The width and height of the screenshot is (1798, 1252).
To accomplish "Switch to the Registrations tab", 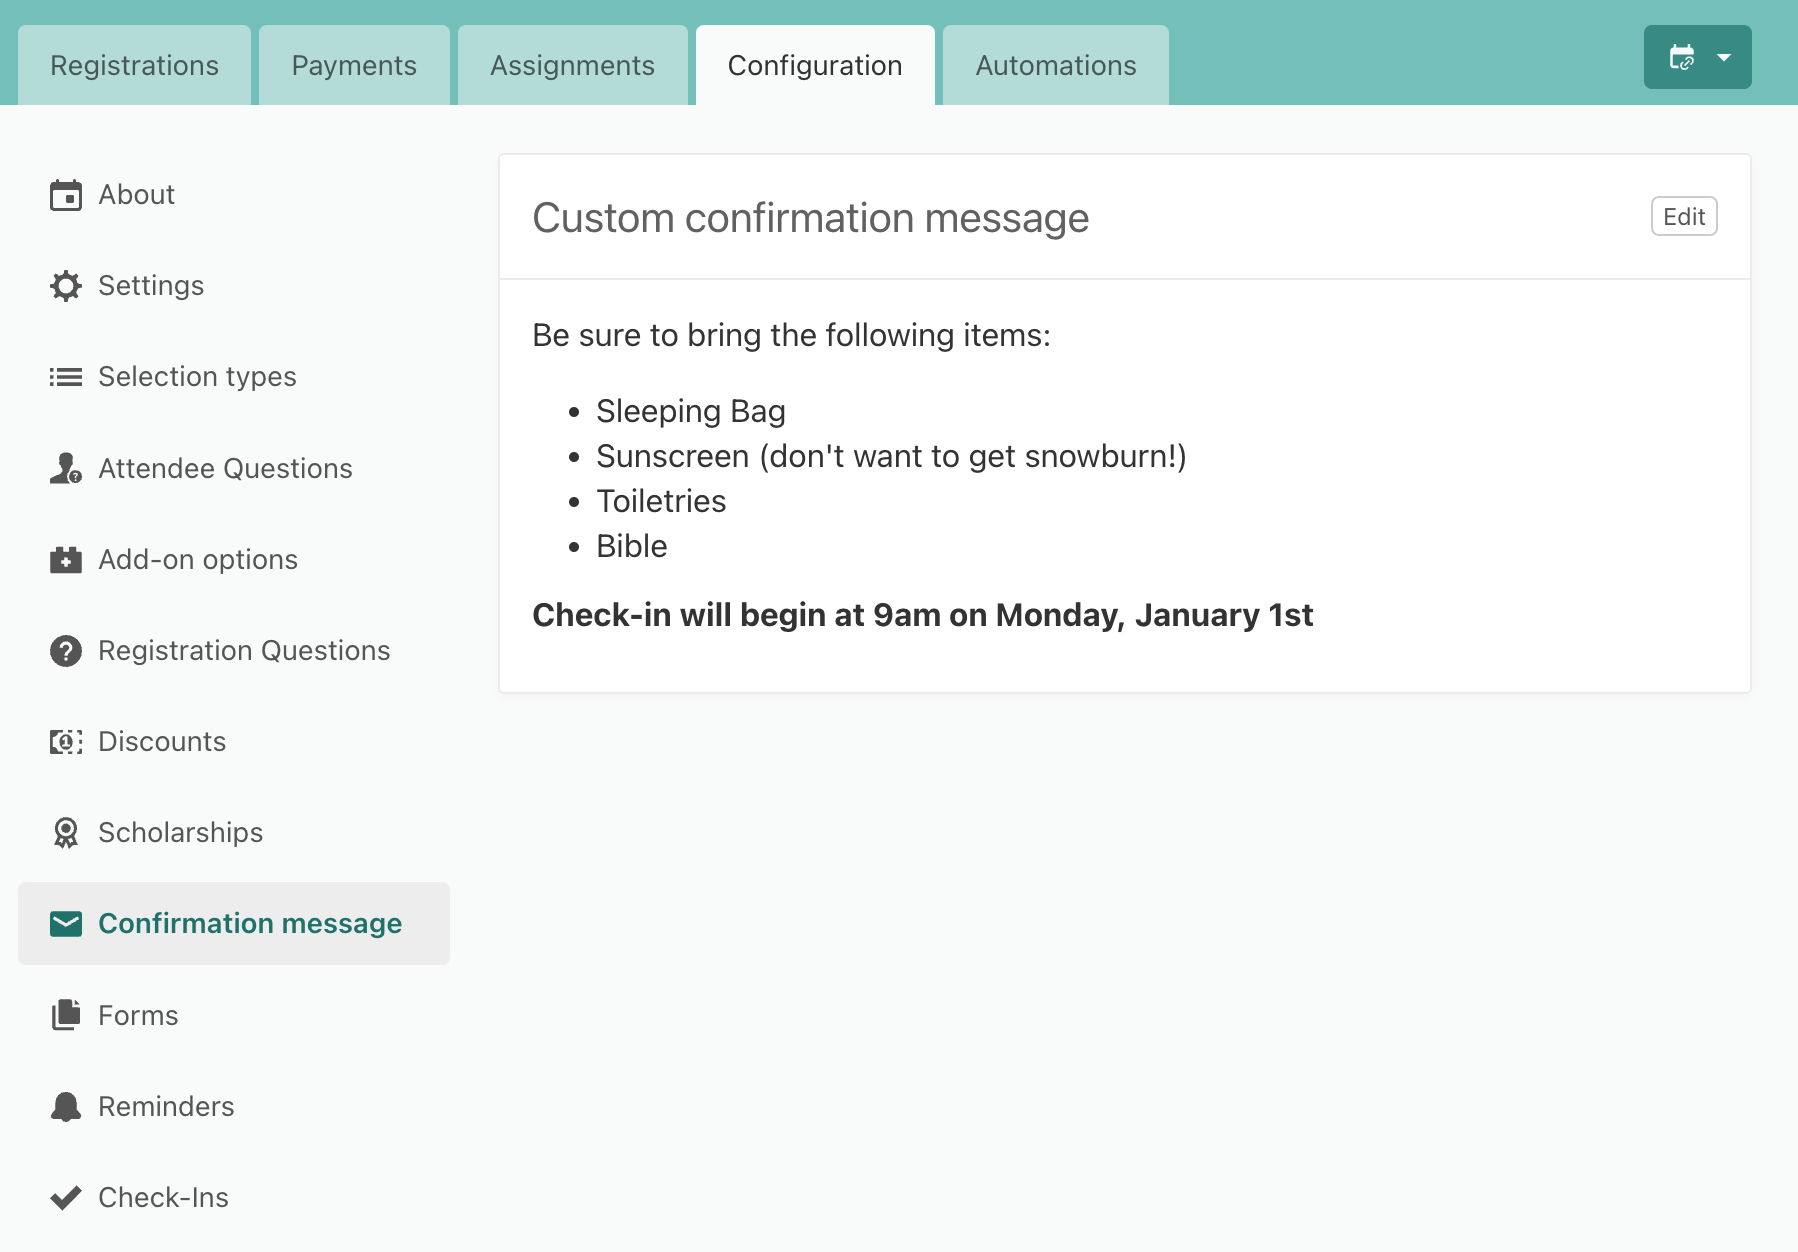I will click(135, 65).
